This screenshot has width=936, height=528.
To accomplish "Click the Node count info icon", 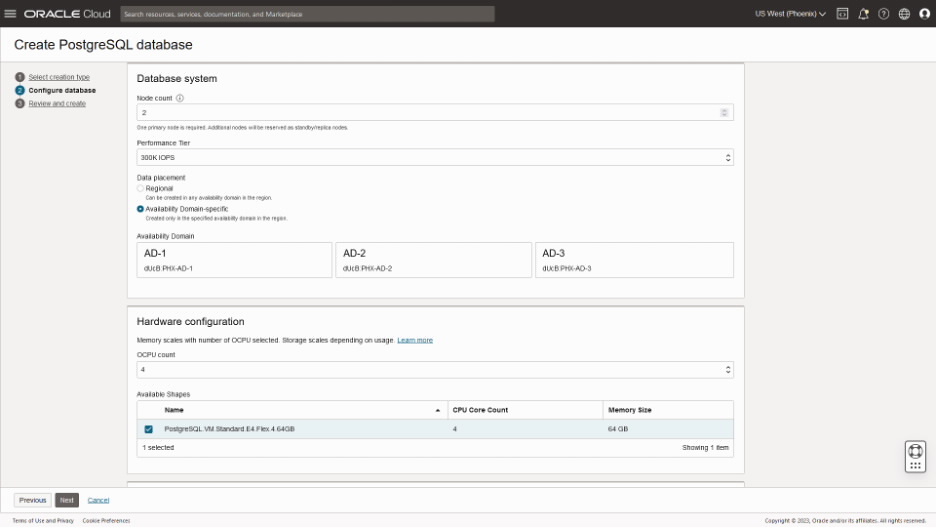I will point(180,98).
